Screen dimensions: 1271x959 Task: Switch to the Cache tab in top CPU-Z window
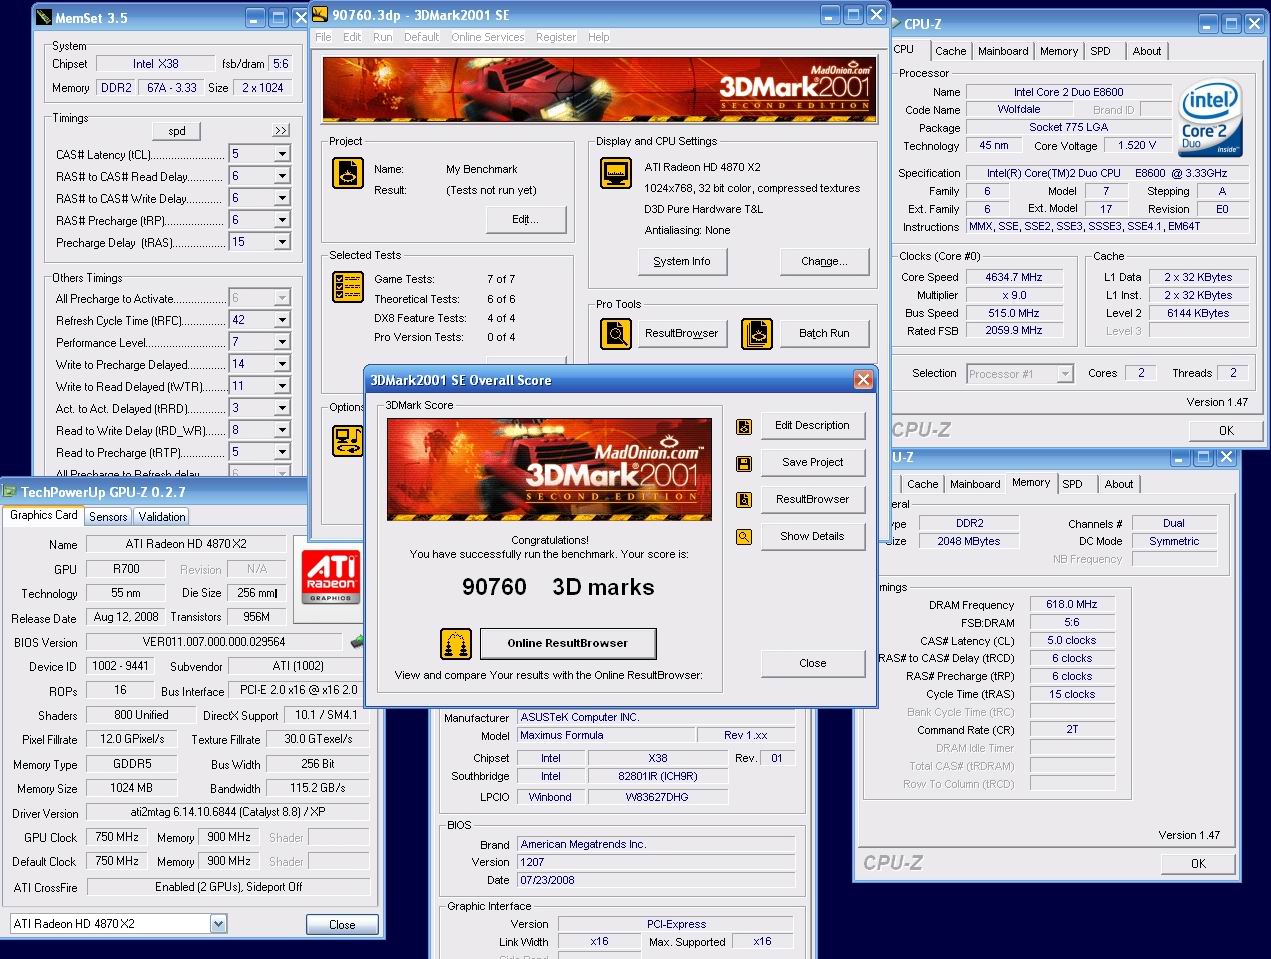click(x=950, y=51)
